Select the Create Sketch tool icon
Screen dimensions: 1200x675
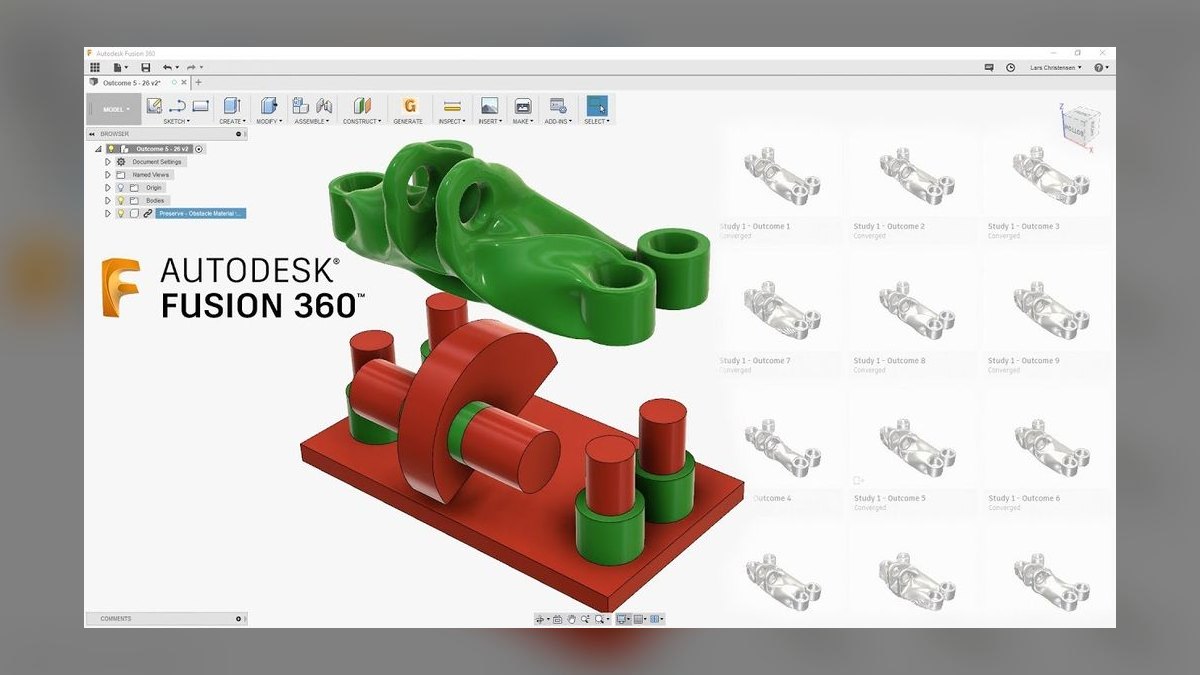(x=154, y=105)
